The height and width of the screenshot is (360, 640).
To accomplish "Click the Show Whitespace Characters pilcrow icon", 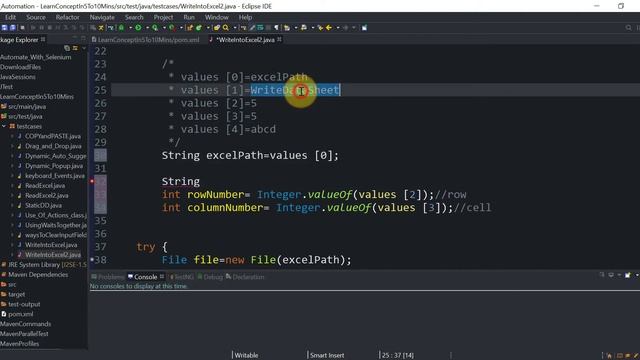I will coord(276,28).
